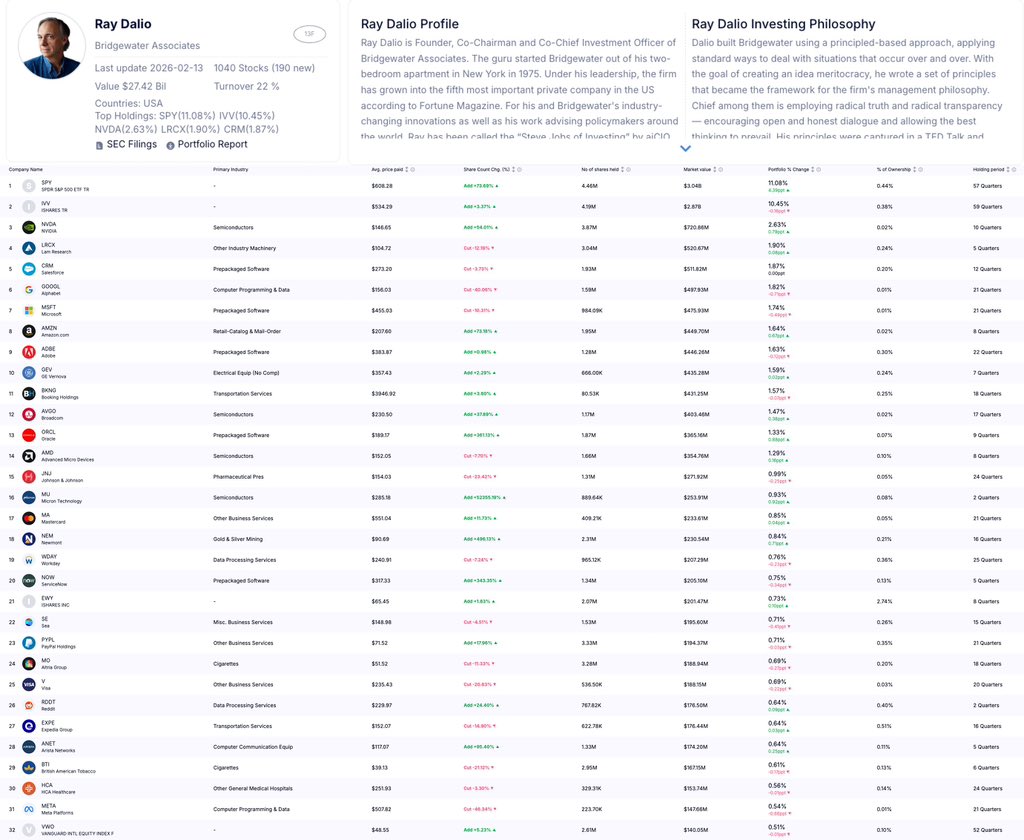
Task: Click the ServiceNow logo icon
Action: (29, 581)
